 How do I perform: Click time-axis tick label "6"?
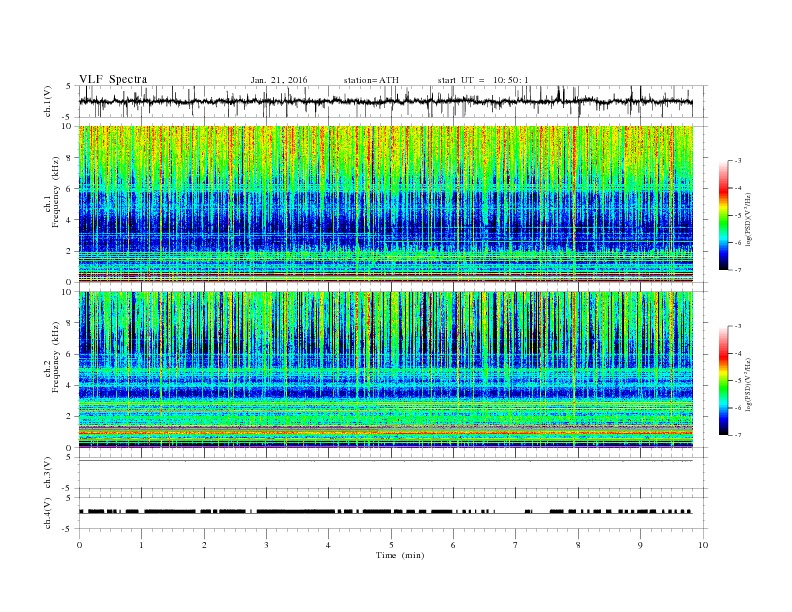[x=453, y=545]
